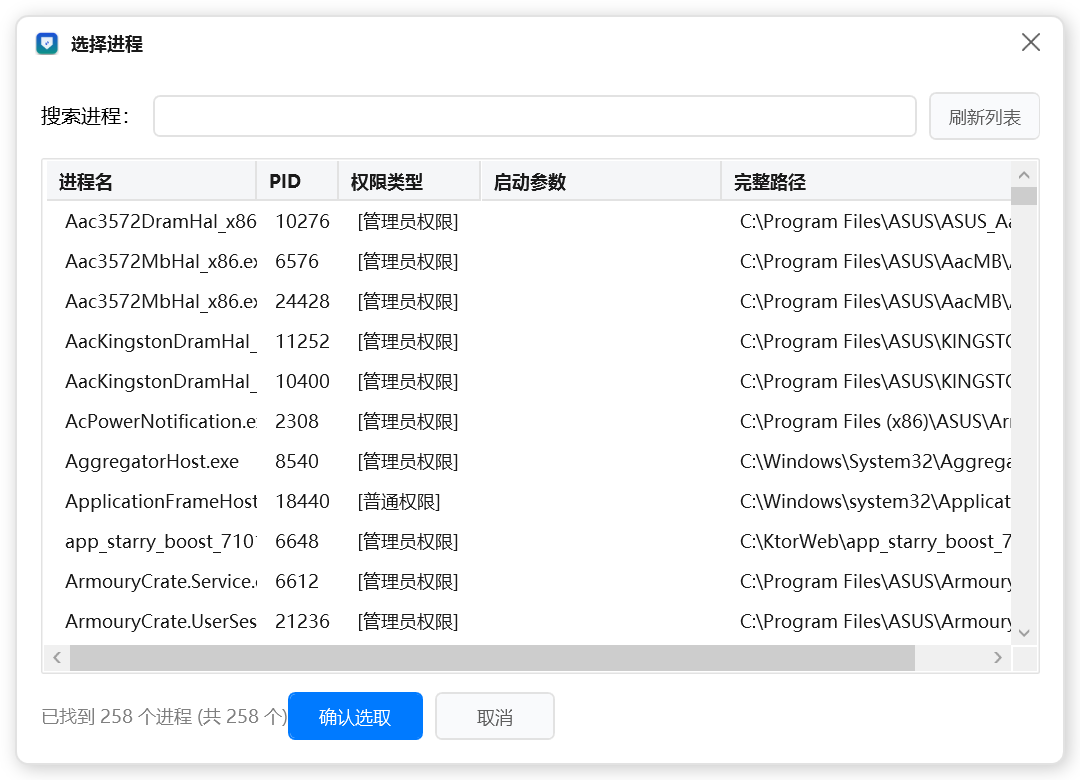Viewport: 1080px width, 780px height.
Task: Select the ApplicationFrameHost process row
Action: (528, 501)
